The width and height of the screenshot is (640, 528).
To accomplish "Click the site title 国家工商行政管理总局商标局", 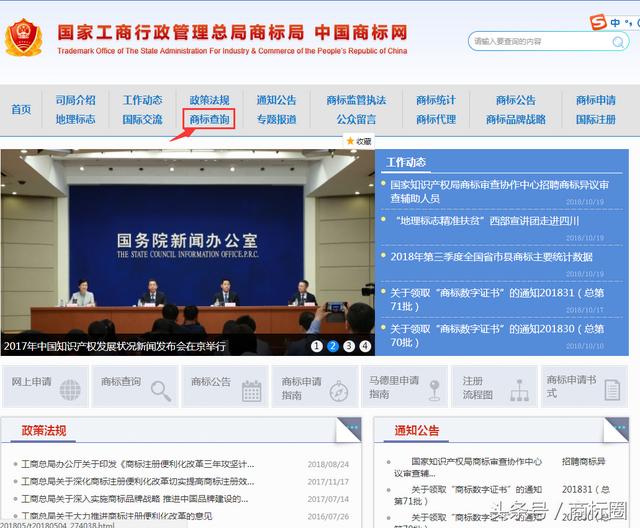I will pyautogui.click(x=180, y=32).
